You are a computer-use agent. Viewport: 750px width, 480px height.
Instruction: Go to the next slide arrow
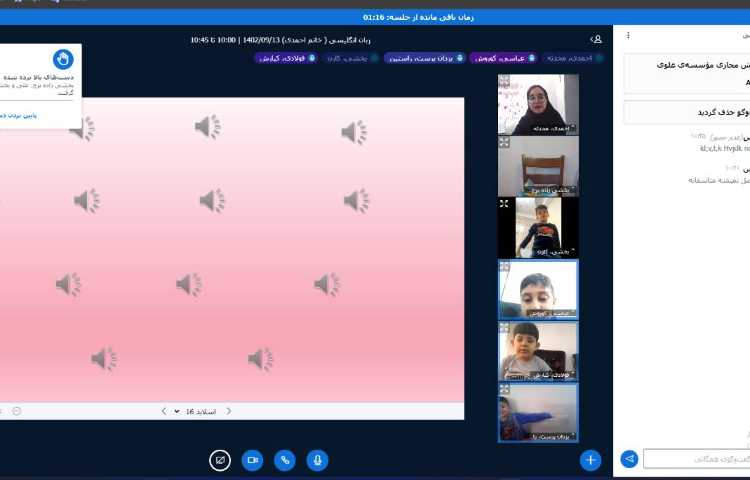[164, 411]
